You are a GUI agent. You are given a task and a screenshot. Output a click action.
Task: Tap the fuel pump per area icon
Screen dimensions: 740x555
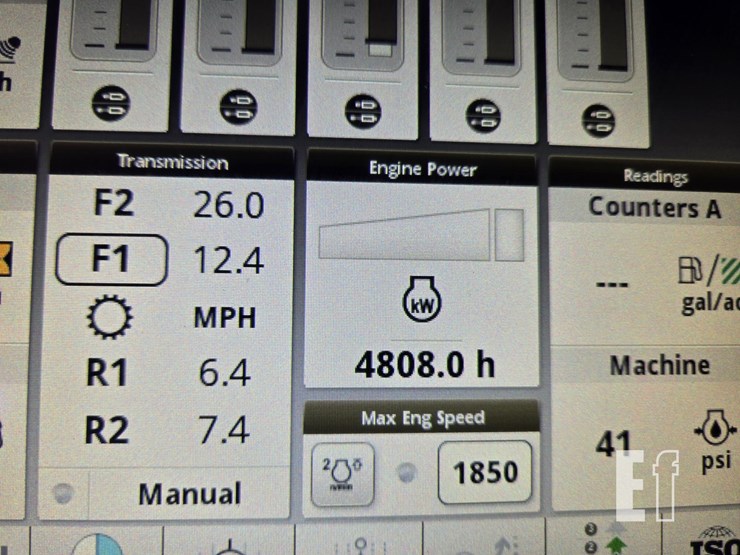coord(708,270)
